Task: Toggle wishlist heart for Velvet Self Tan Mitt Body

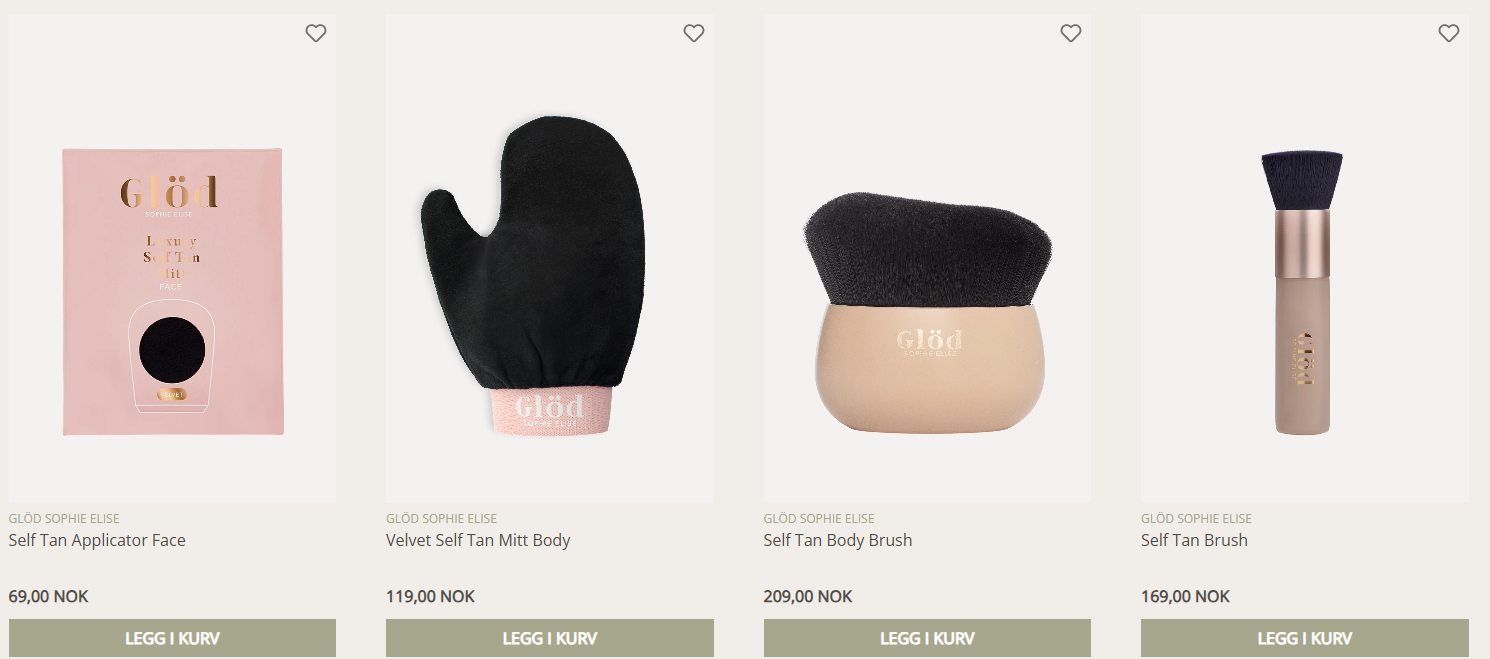Action: click(x=694, y=33)
